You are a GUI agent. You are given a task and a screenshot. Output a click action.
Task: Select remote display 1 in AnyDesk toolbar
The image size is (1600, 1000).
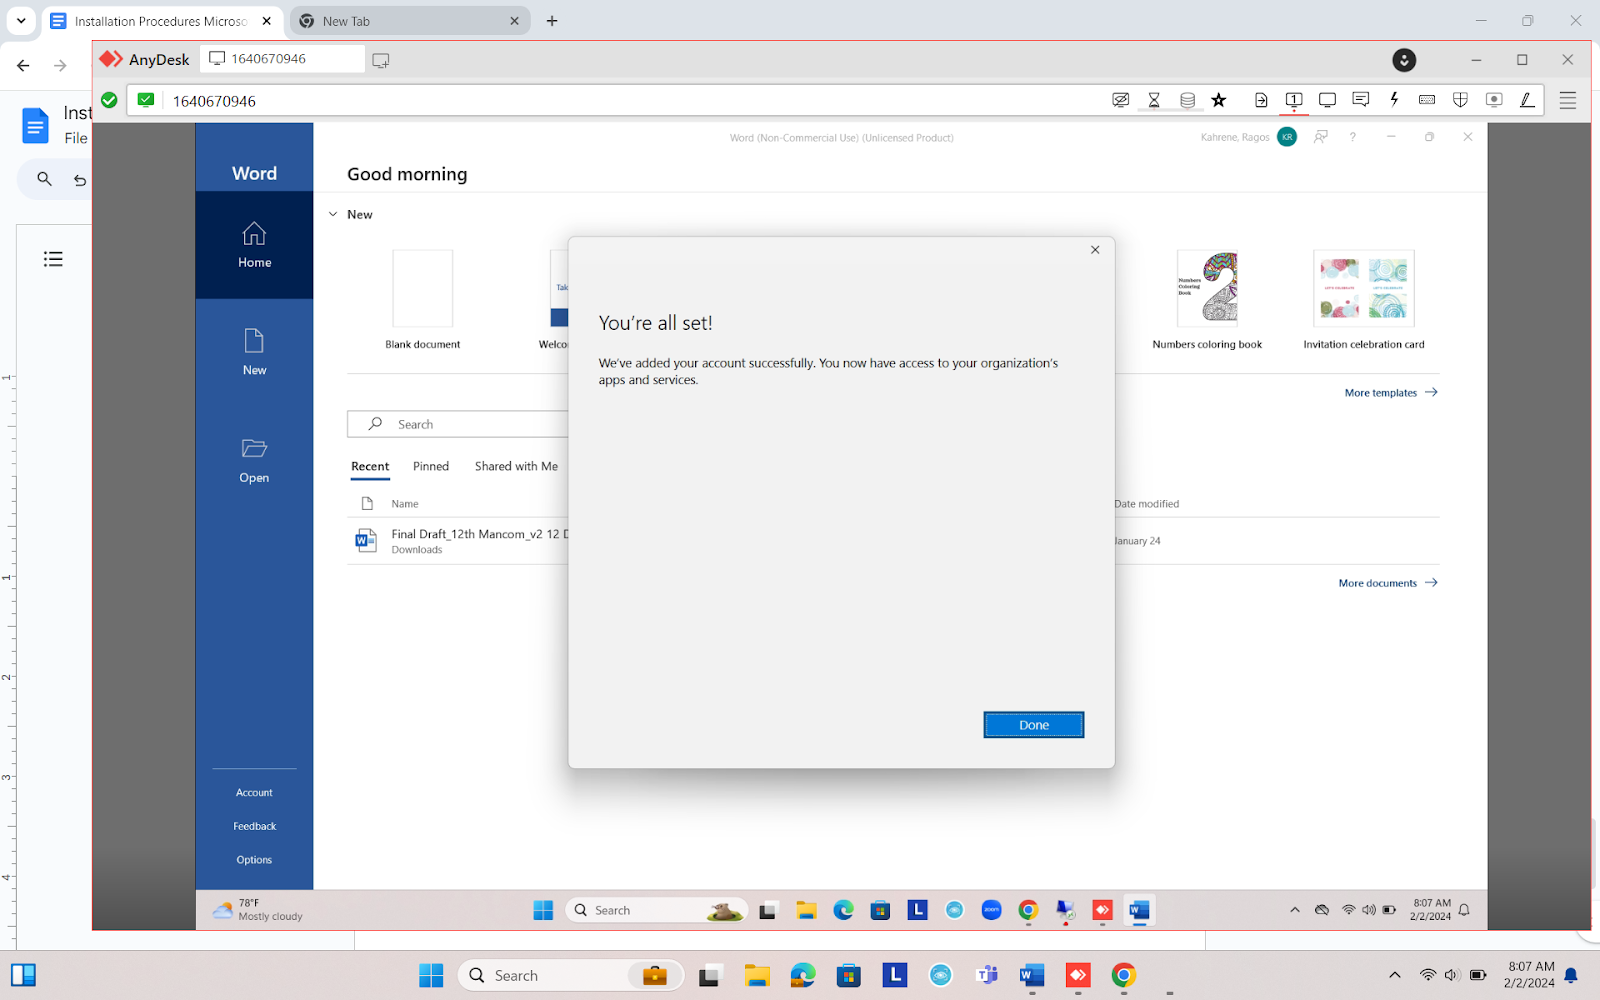point(1294,100)
